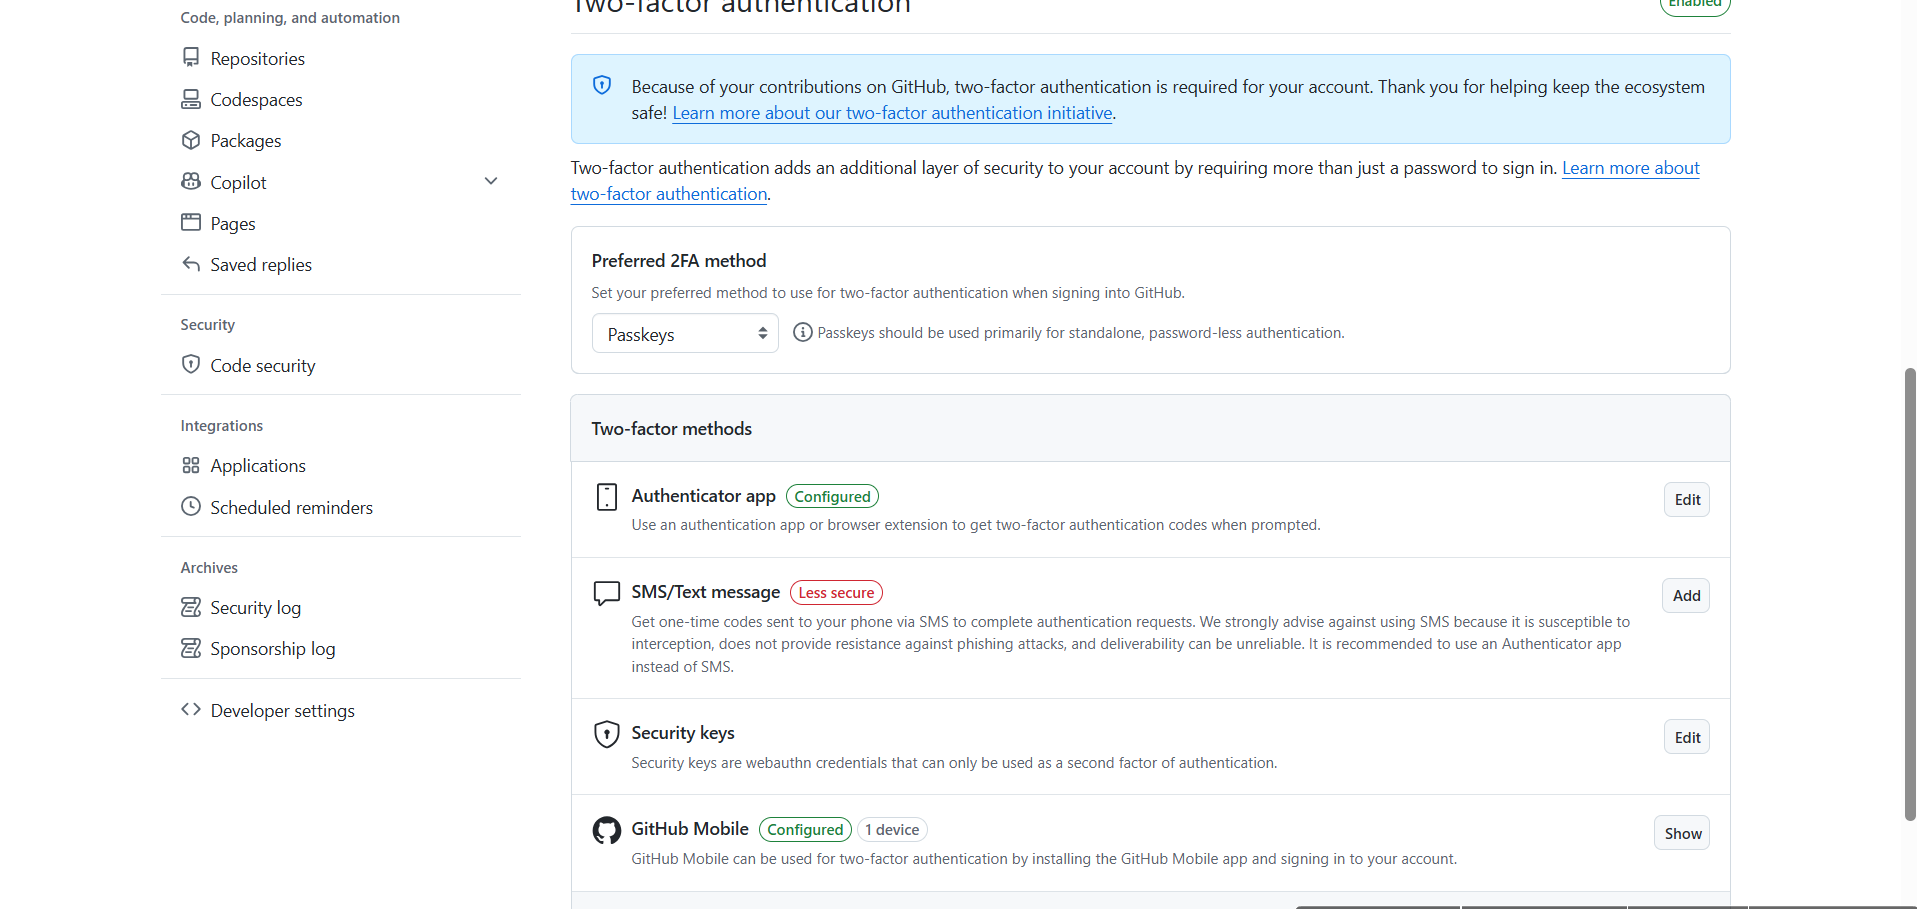Screen dimensions: 1917x909
Task: Click the 'Two-factor methods' section heading
Action: point(672,428)
